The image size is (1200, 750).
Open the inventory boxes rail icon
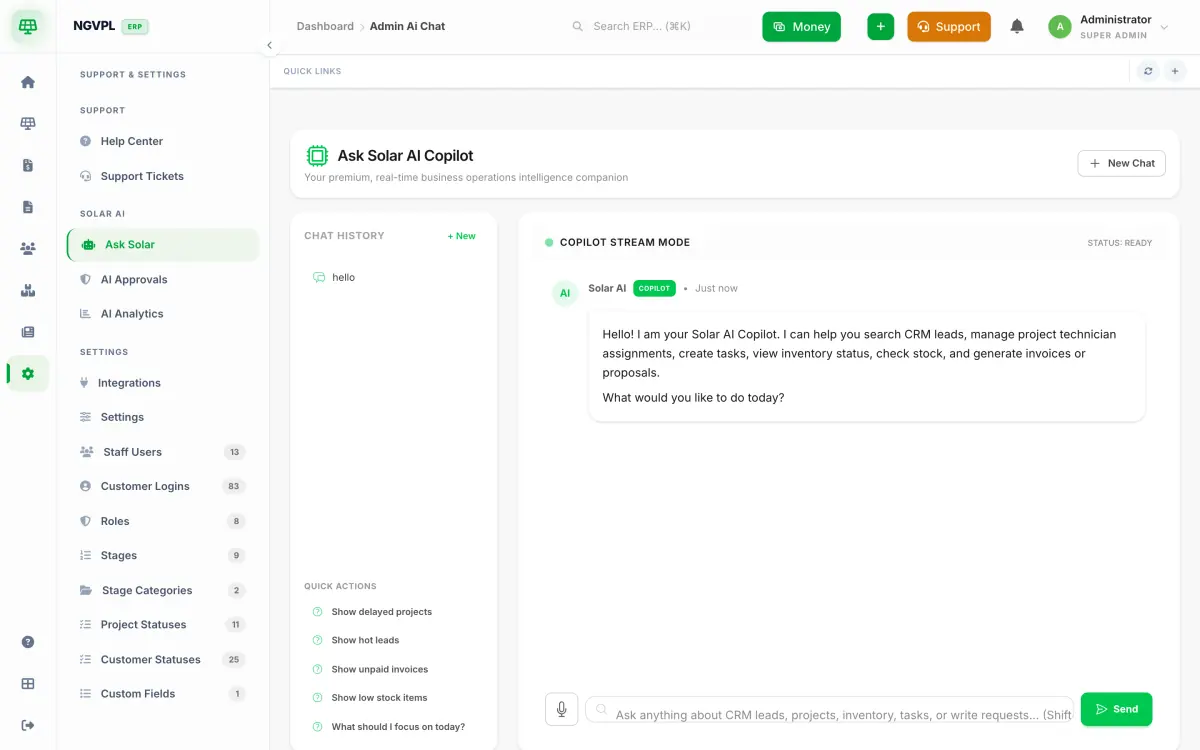pos(28,291)
